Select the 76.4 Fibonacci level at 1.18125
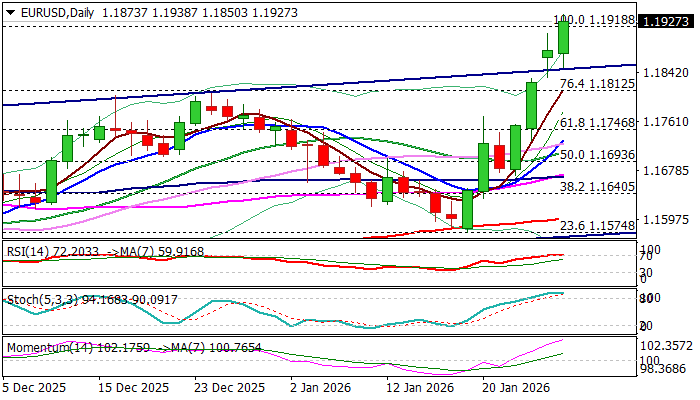 point(598,84)
